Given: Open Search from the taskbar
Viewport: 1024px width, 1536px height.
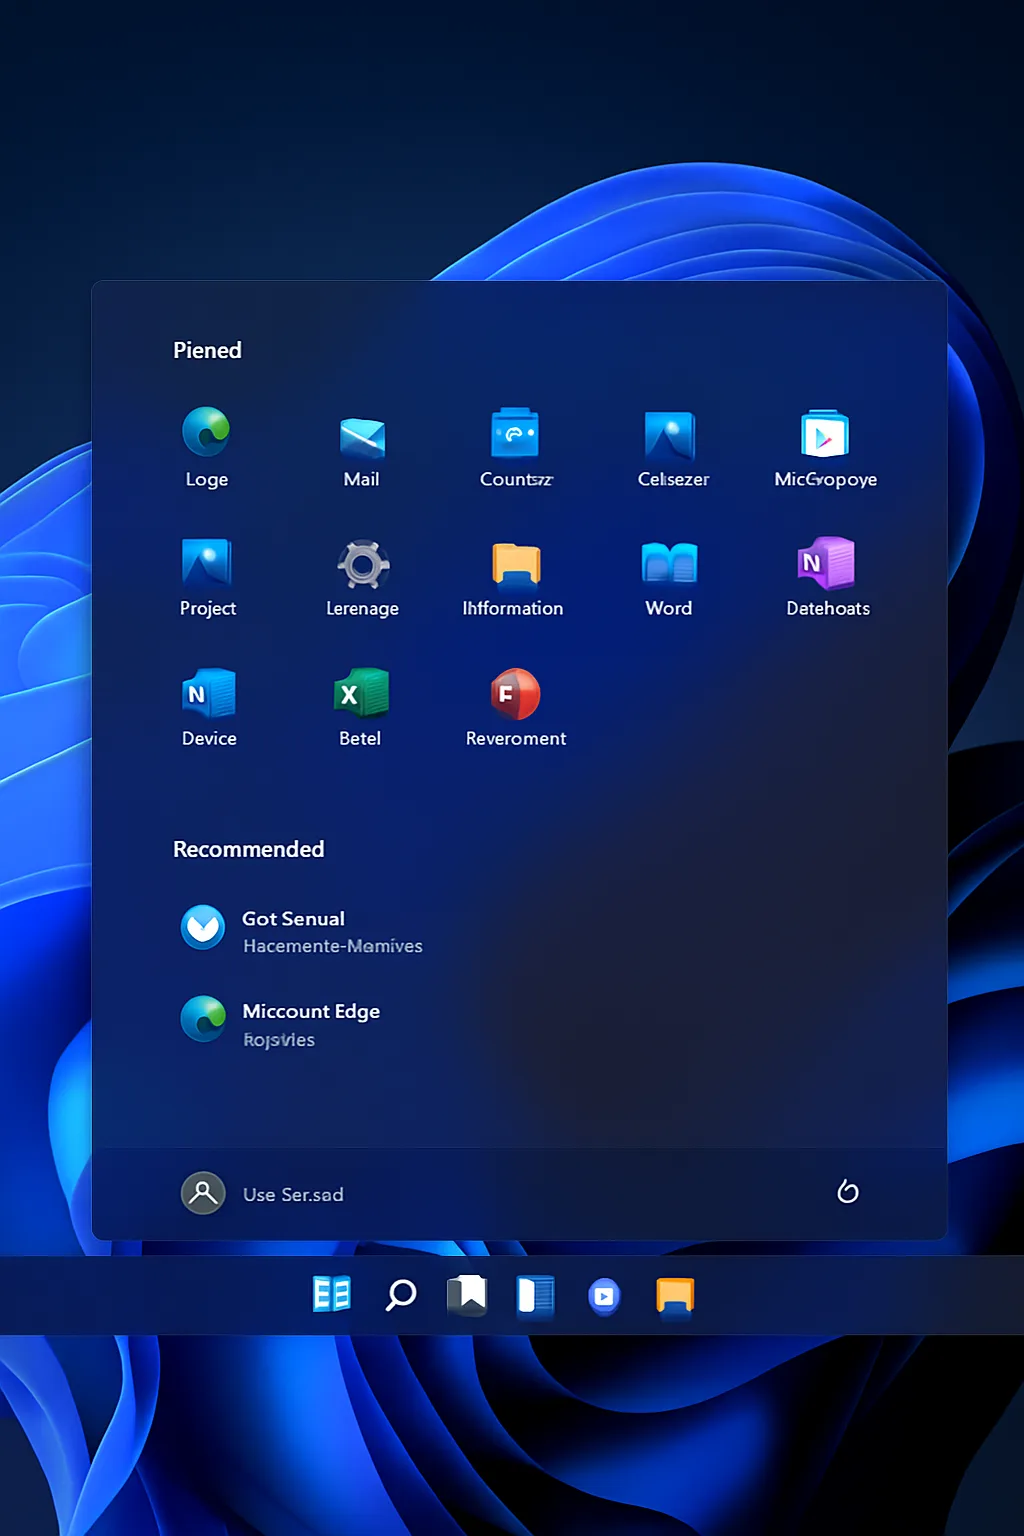Looking at the screenshot, I should coord(399,1295).
